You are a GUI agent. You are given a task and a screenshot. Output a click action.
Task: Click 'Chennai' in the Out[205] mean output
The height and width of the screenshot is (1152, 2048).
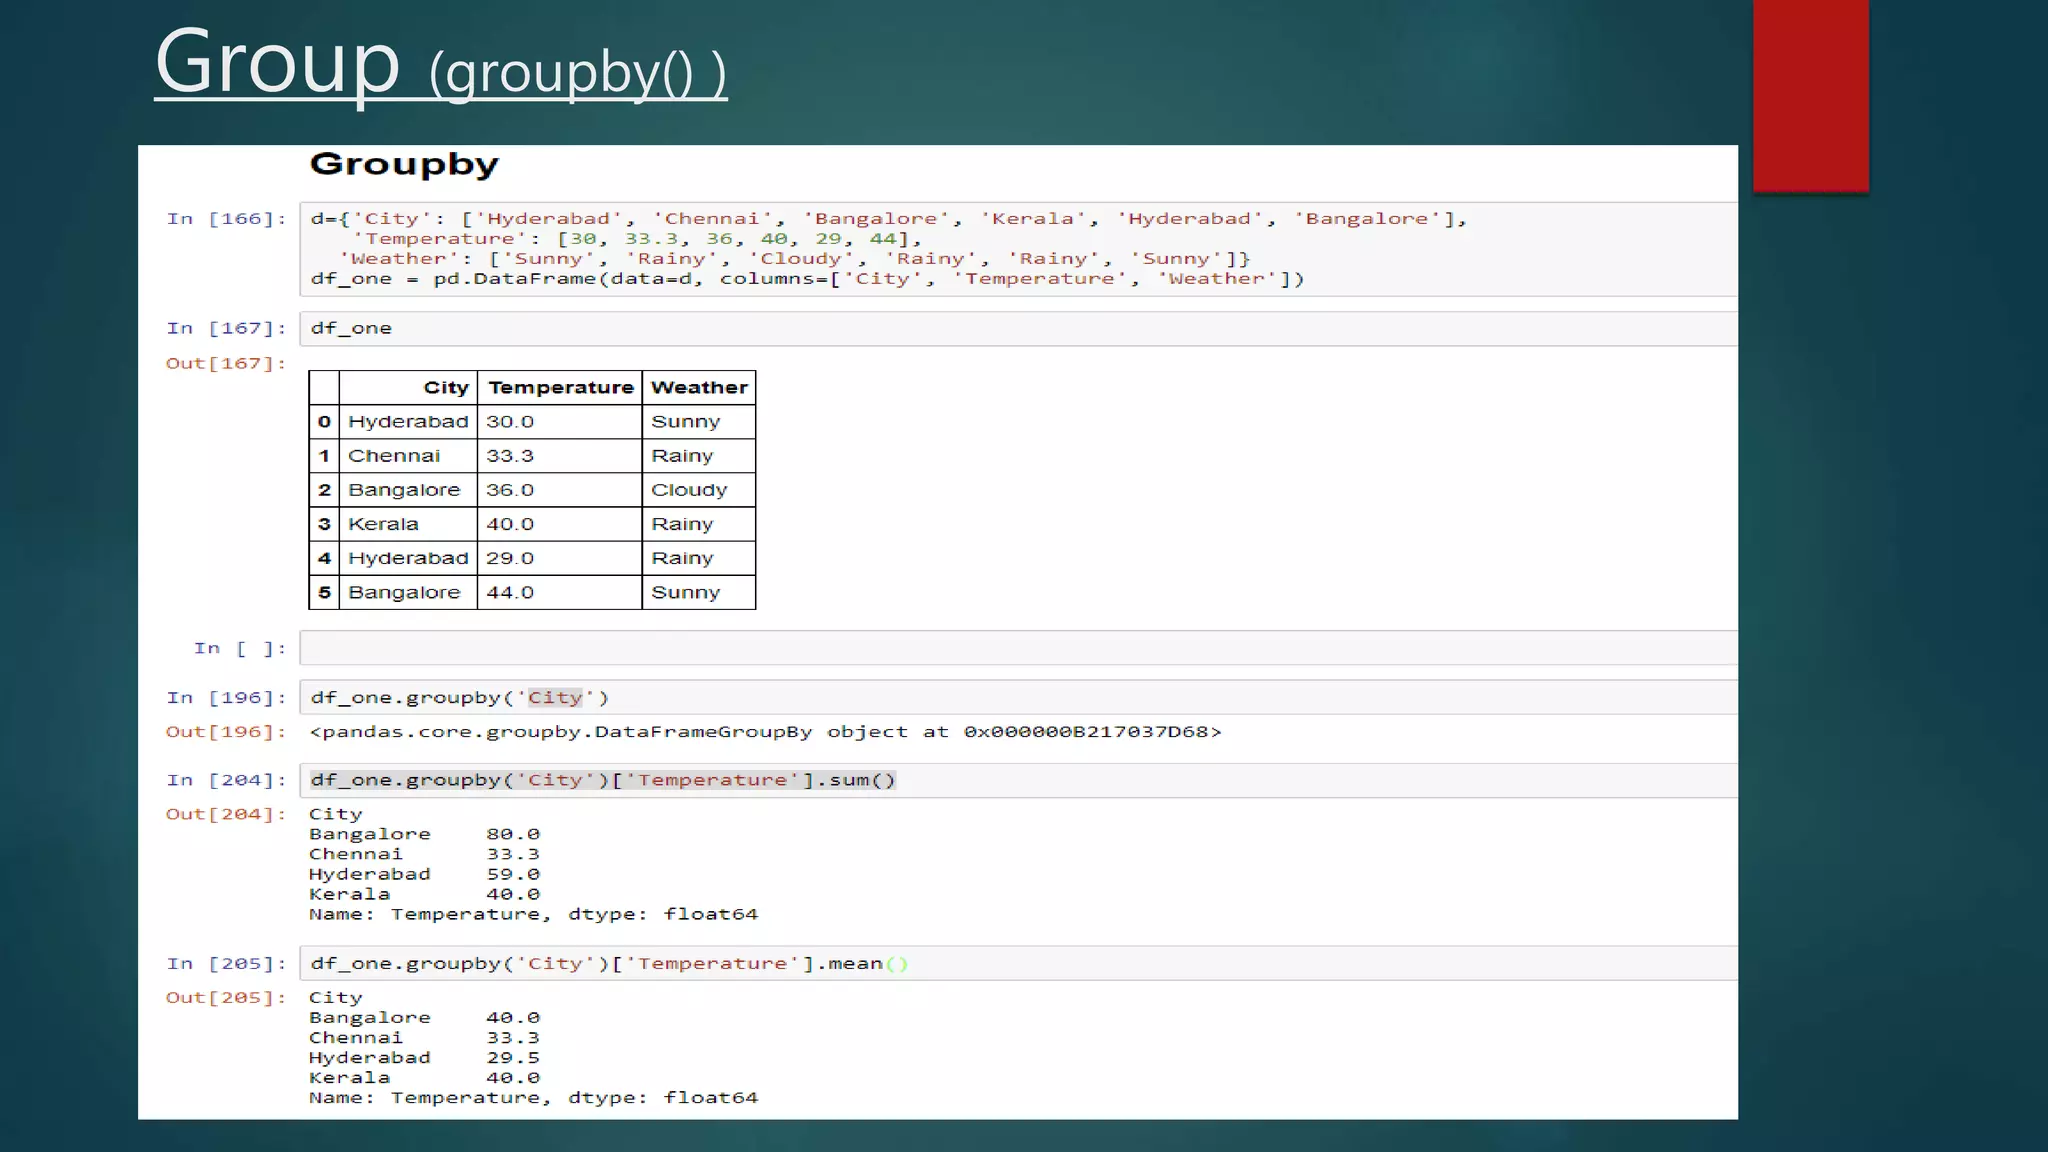coord(356,1038)
